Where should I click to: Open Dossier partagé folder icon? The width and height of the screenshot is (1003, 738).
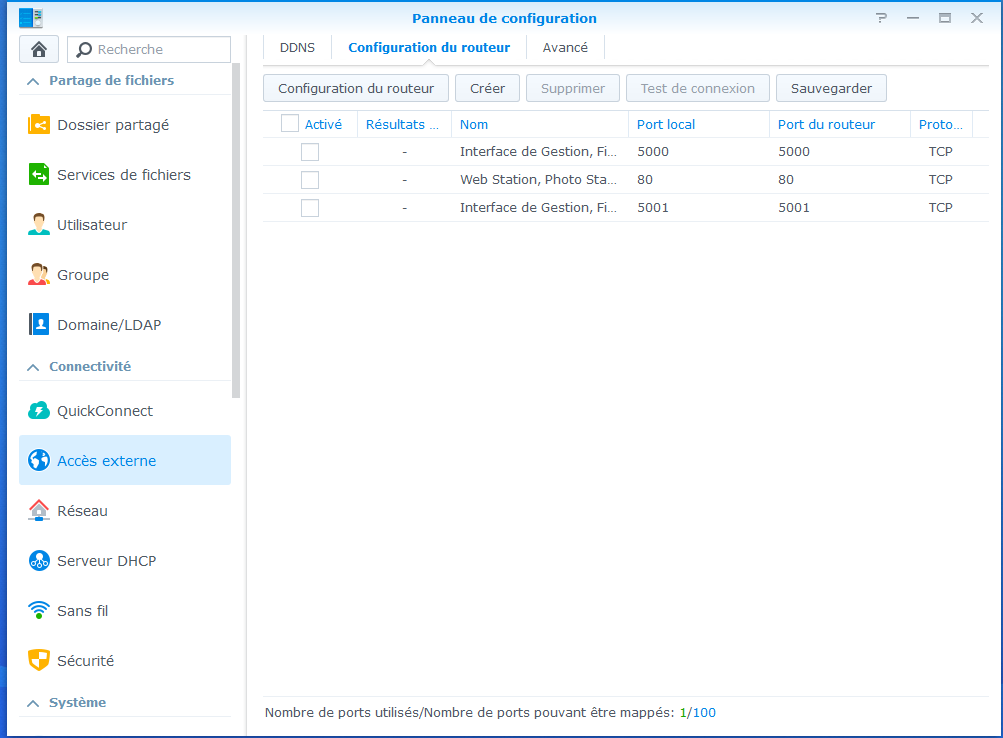(39, 125)
